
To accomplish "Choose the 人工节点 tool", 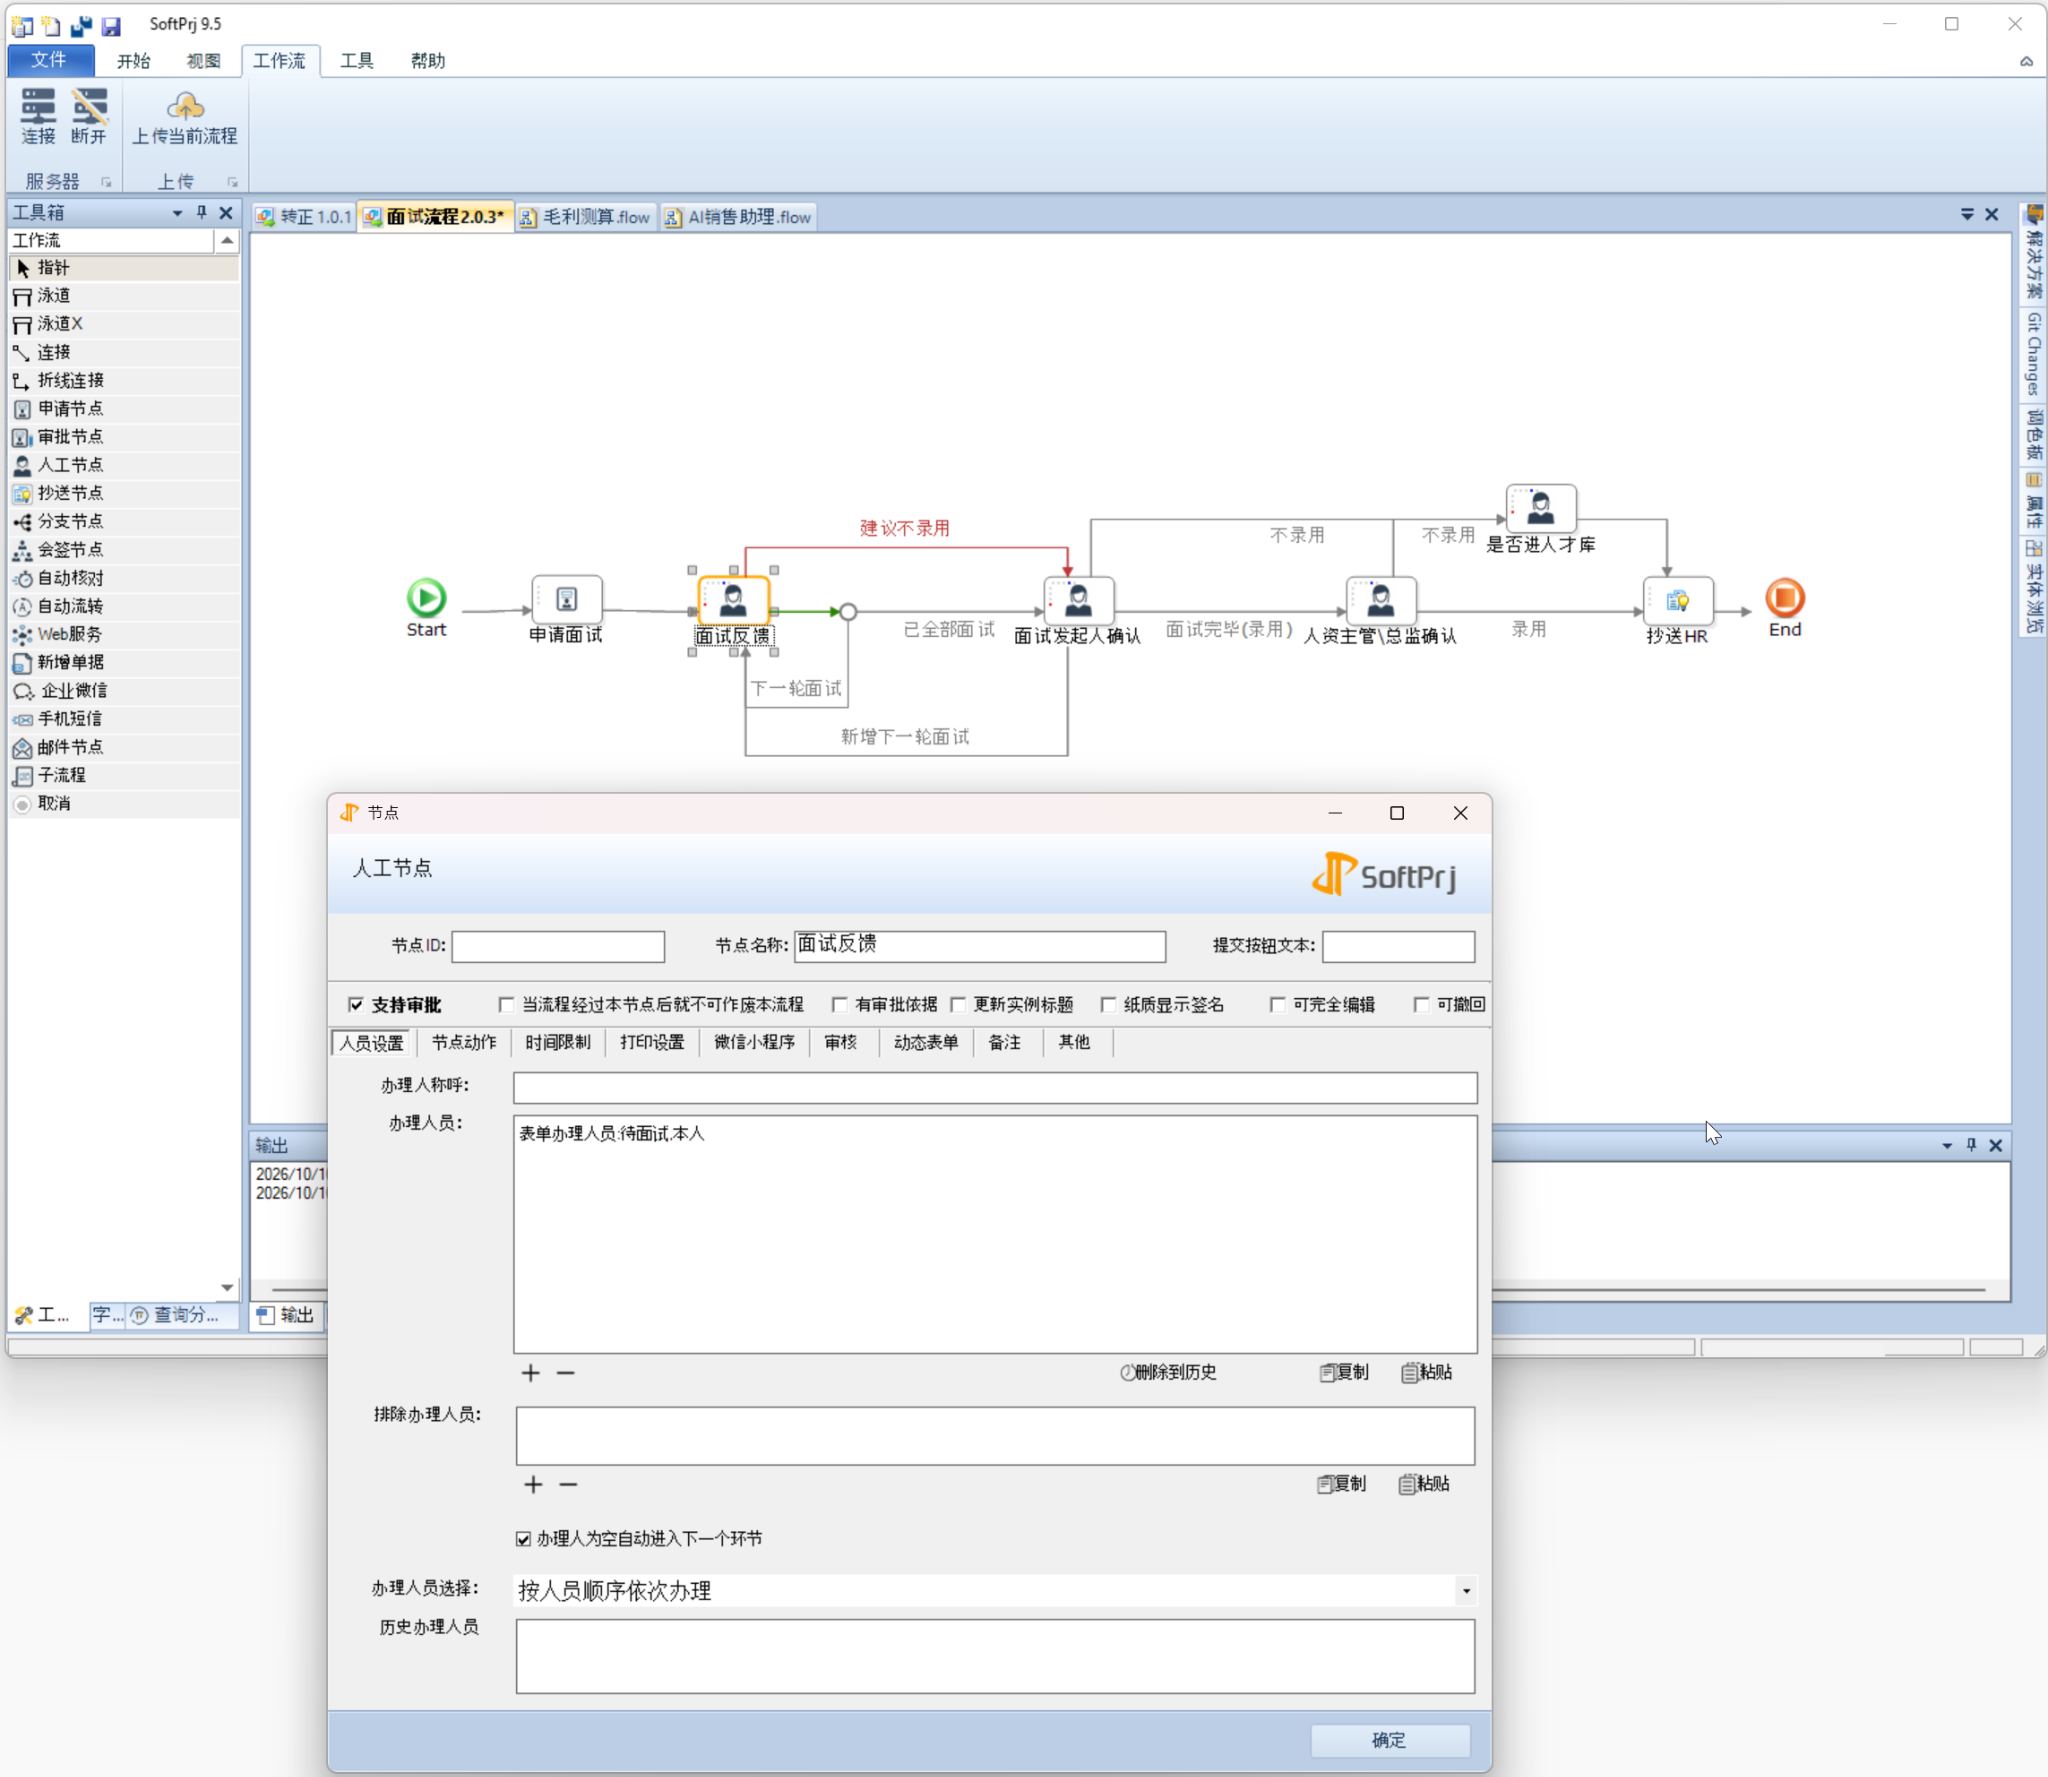I will click(124, 465).
